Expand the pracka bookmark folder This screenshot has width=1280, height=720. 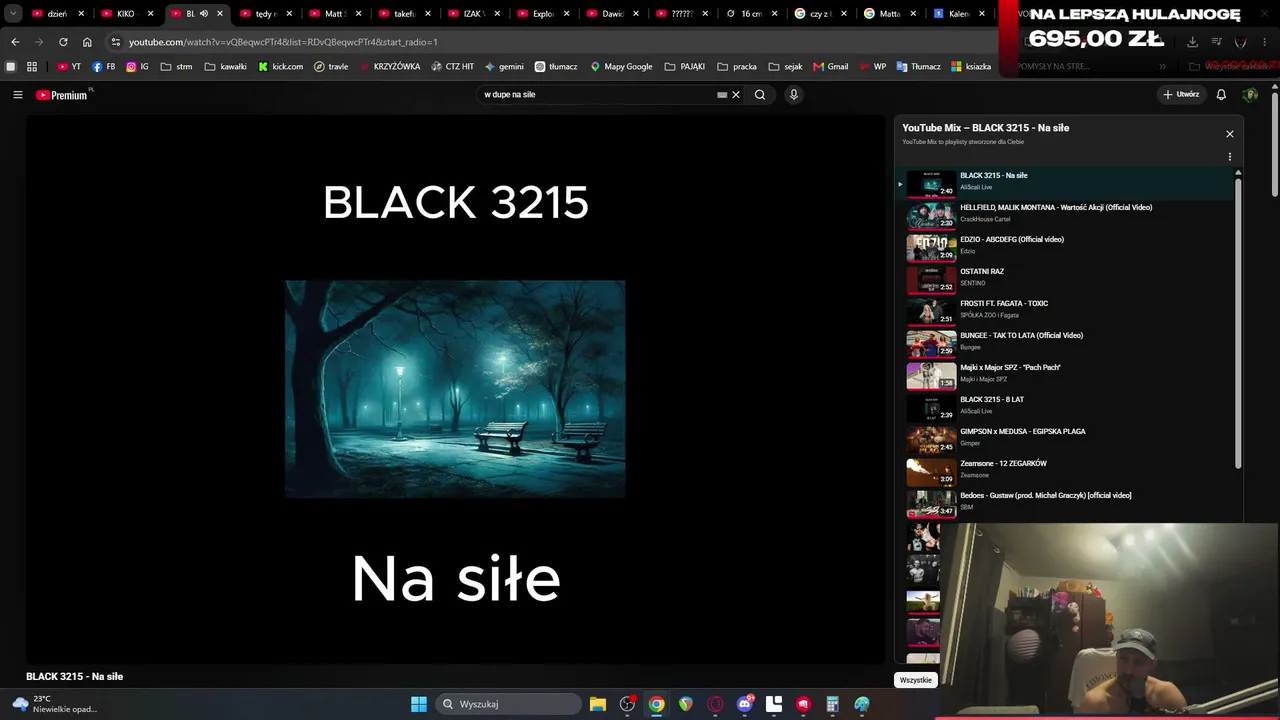tap(737, 67)
